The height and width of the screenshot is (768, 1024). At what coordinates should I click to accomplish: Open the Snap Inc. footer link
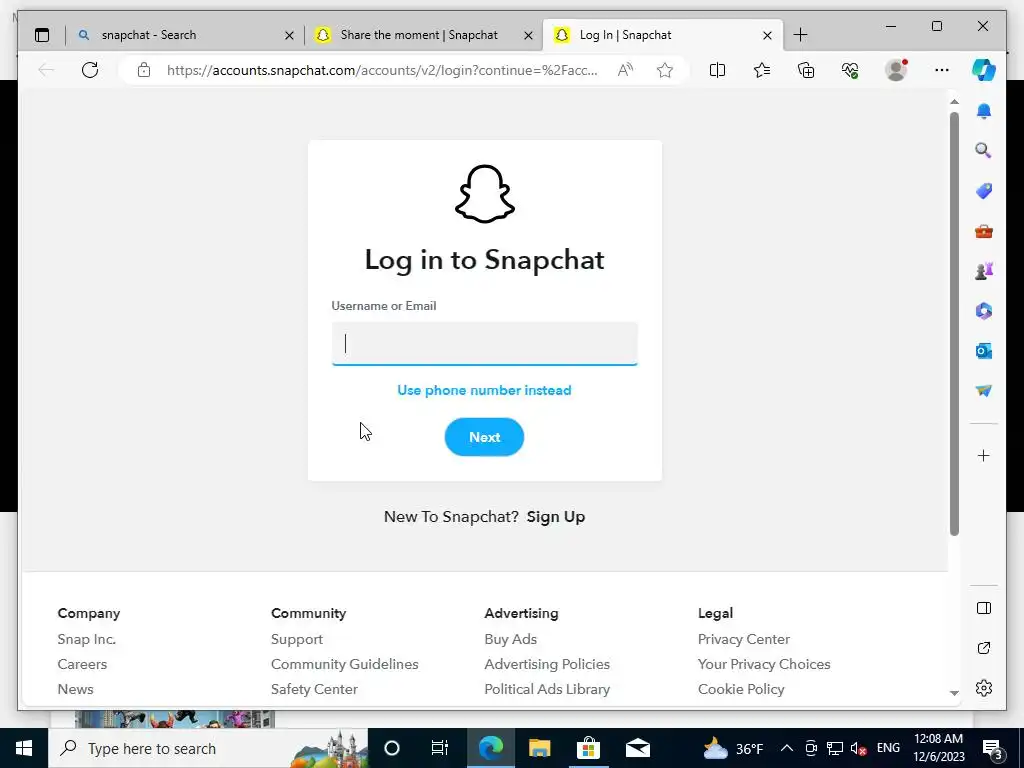(x=86, y=639)
